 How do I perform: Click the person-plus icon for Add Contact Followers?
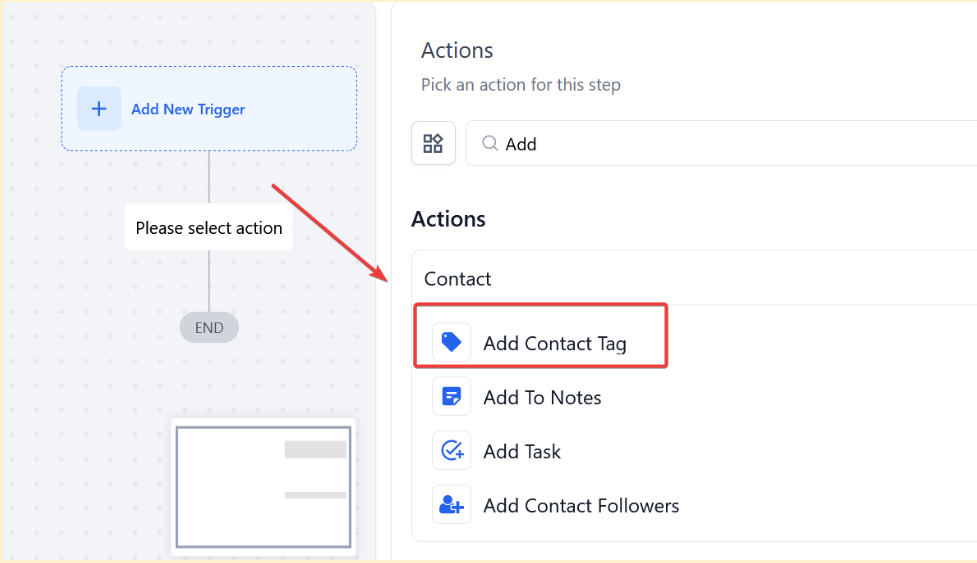click(x=451, y=505)
